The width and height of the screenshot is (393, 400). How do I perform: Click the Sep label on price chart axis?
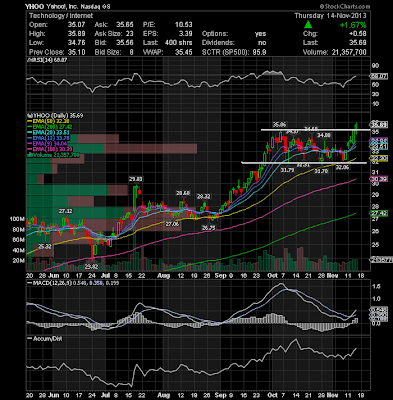(x=220, y=276)
